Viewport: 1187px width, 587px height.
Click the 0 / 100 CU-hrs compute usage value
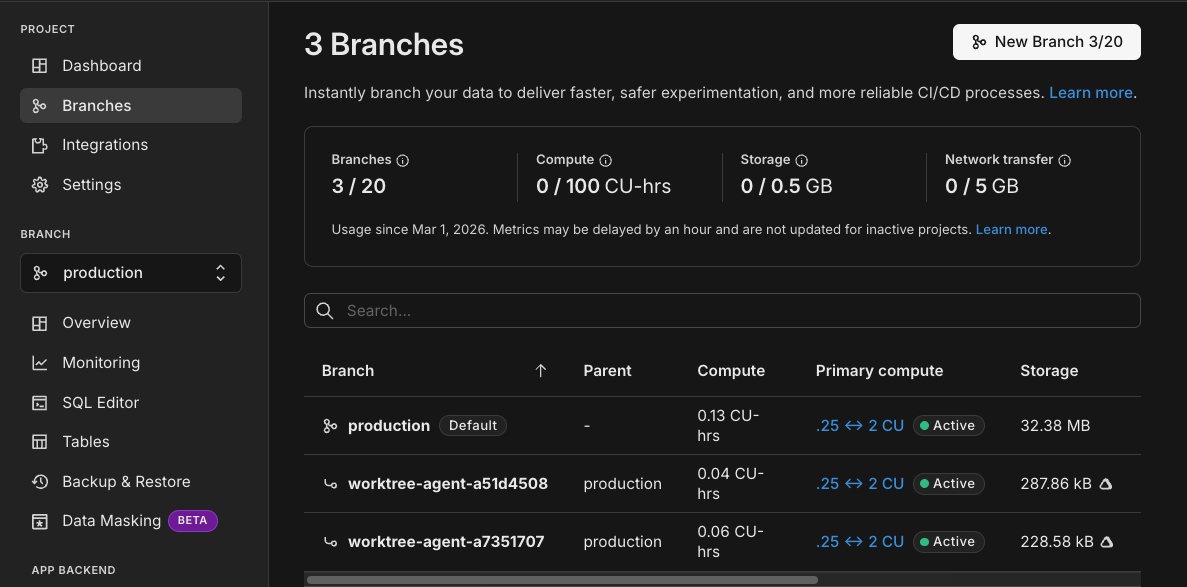point(603,186)
